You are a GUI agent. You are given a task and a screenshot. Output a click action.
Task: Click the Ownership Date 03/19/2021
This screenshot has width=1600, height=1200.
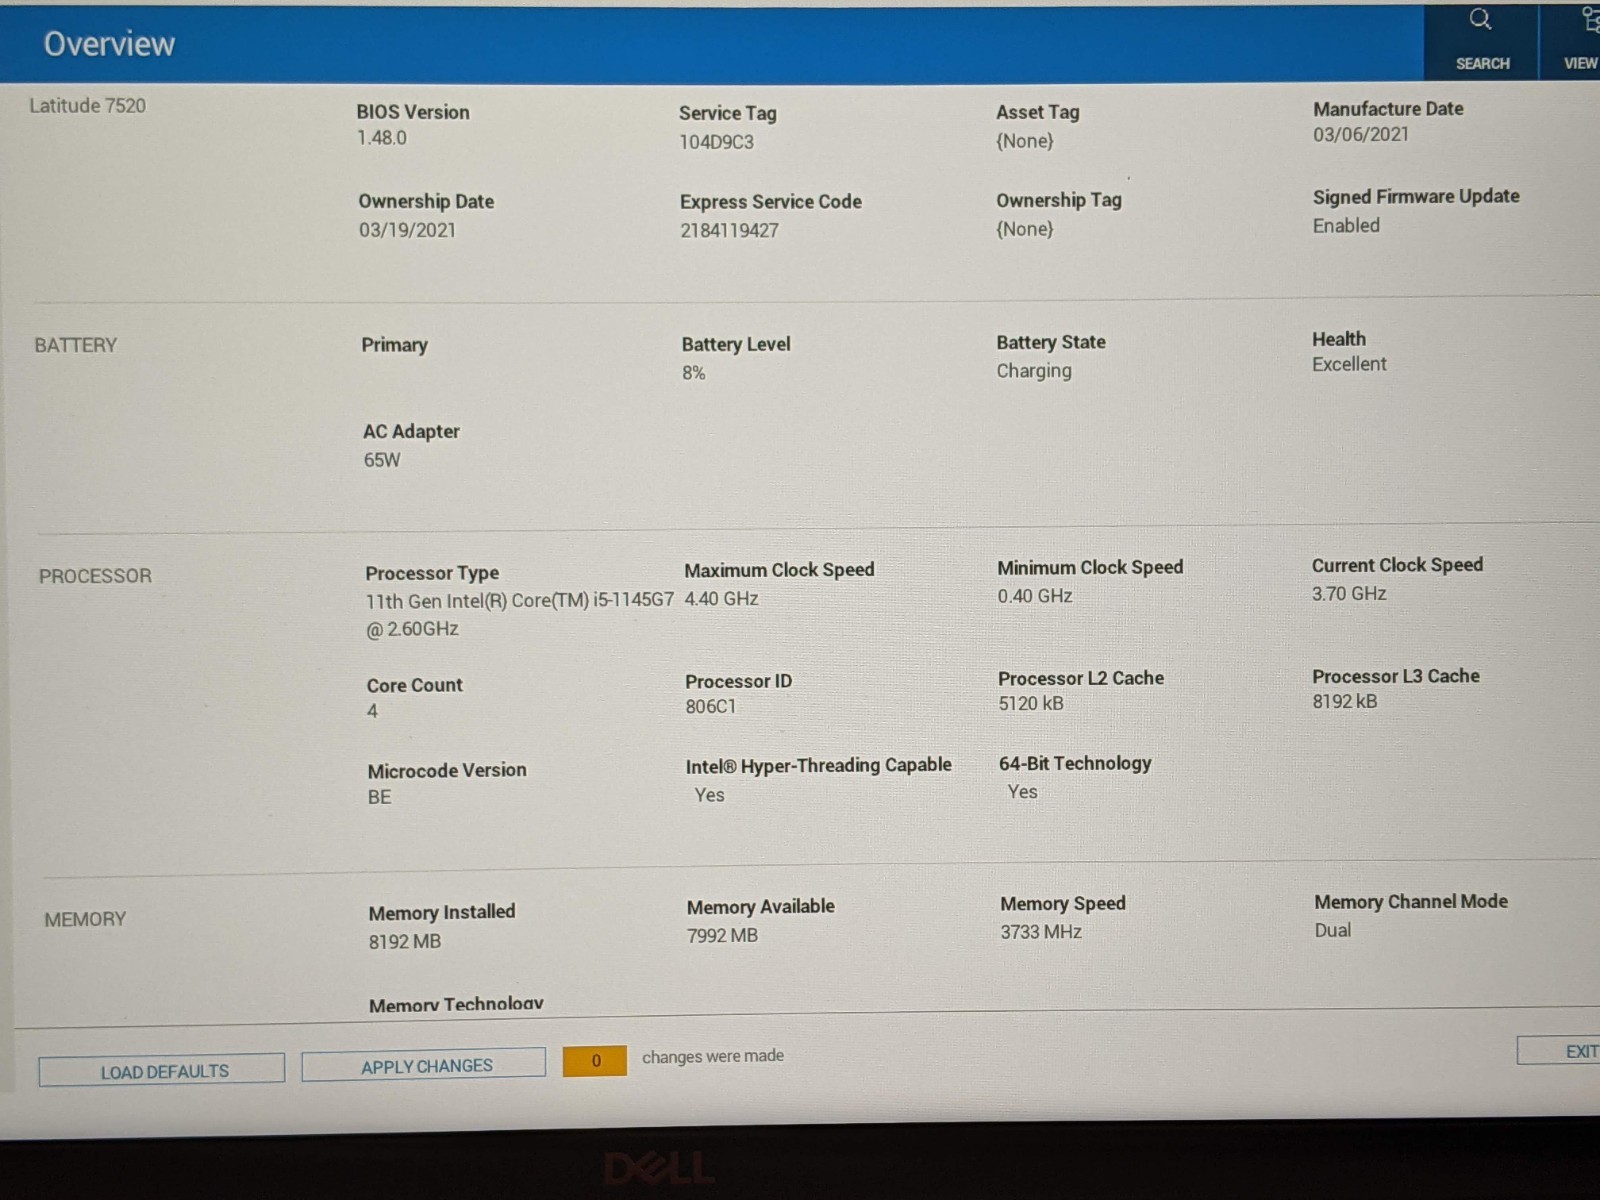coord(407,230)
